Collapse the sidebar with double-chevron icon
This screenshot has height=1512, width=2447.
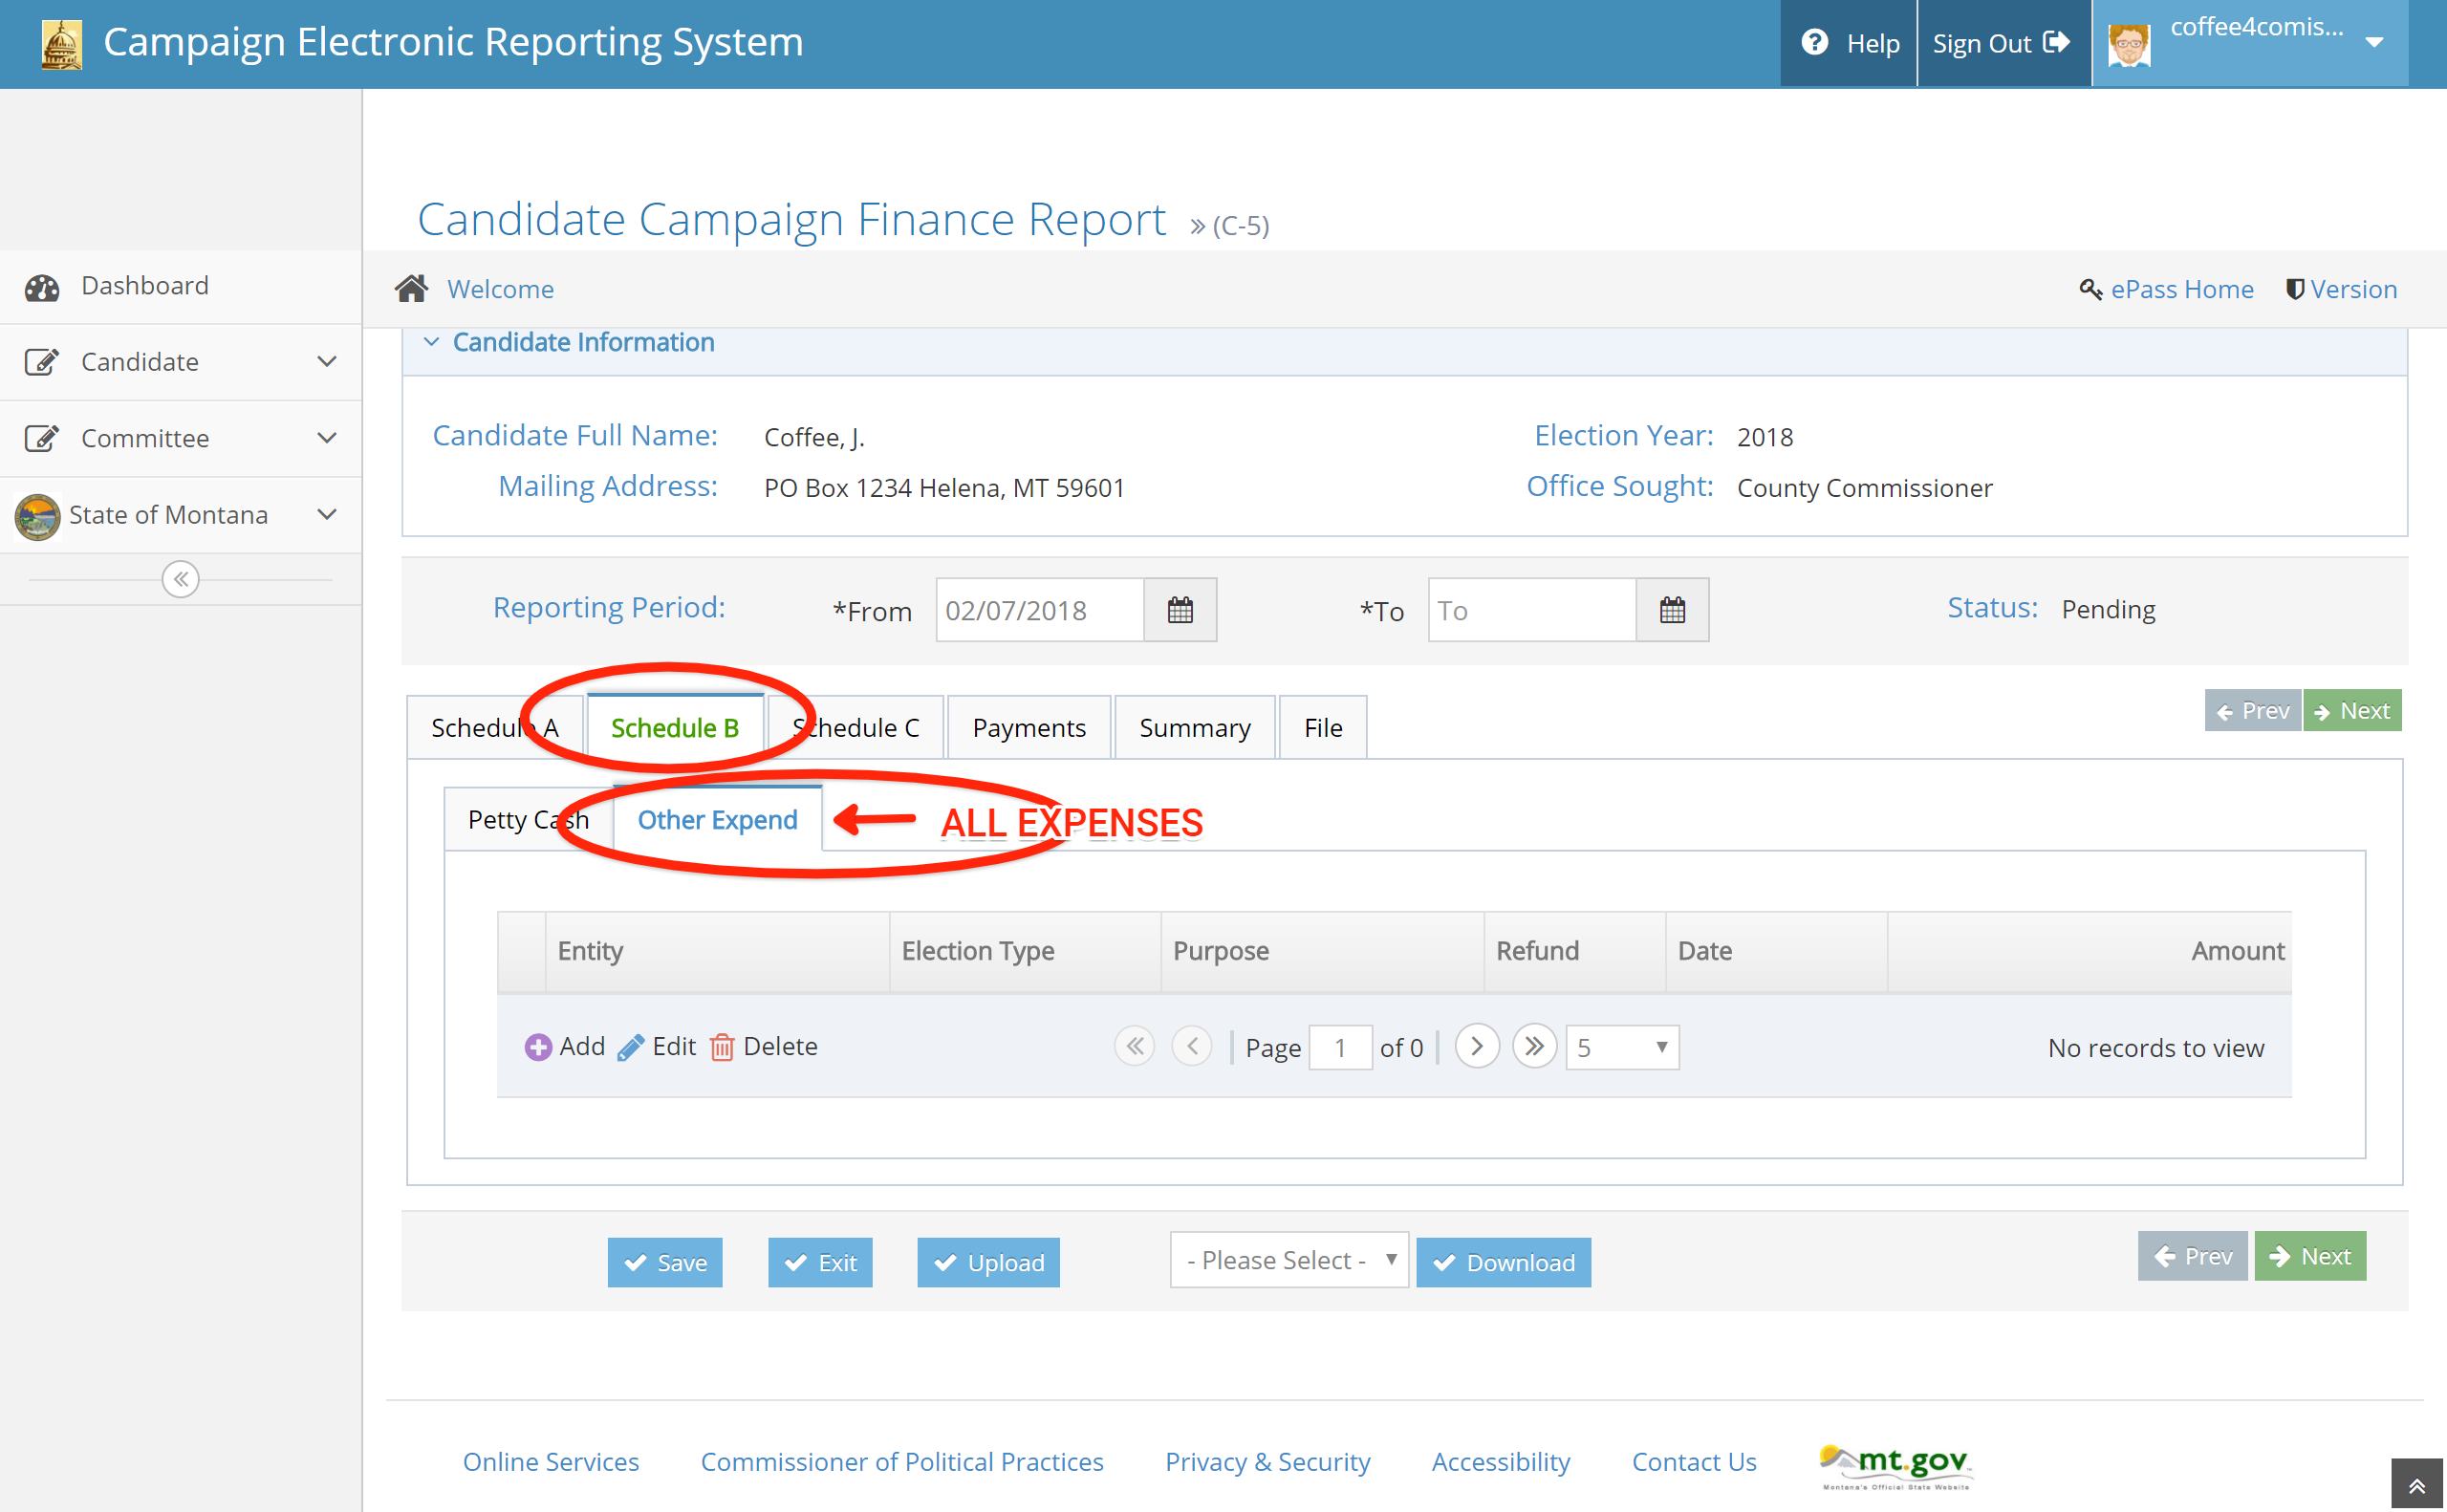click(x=180, y=579)
